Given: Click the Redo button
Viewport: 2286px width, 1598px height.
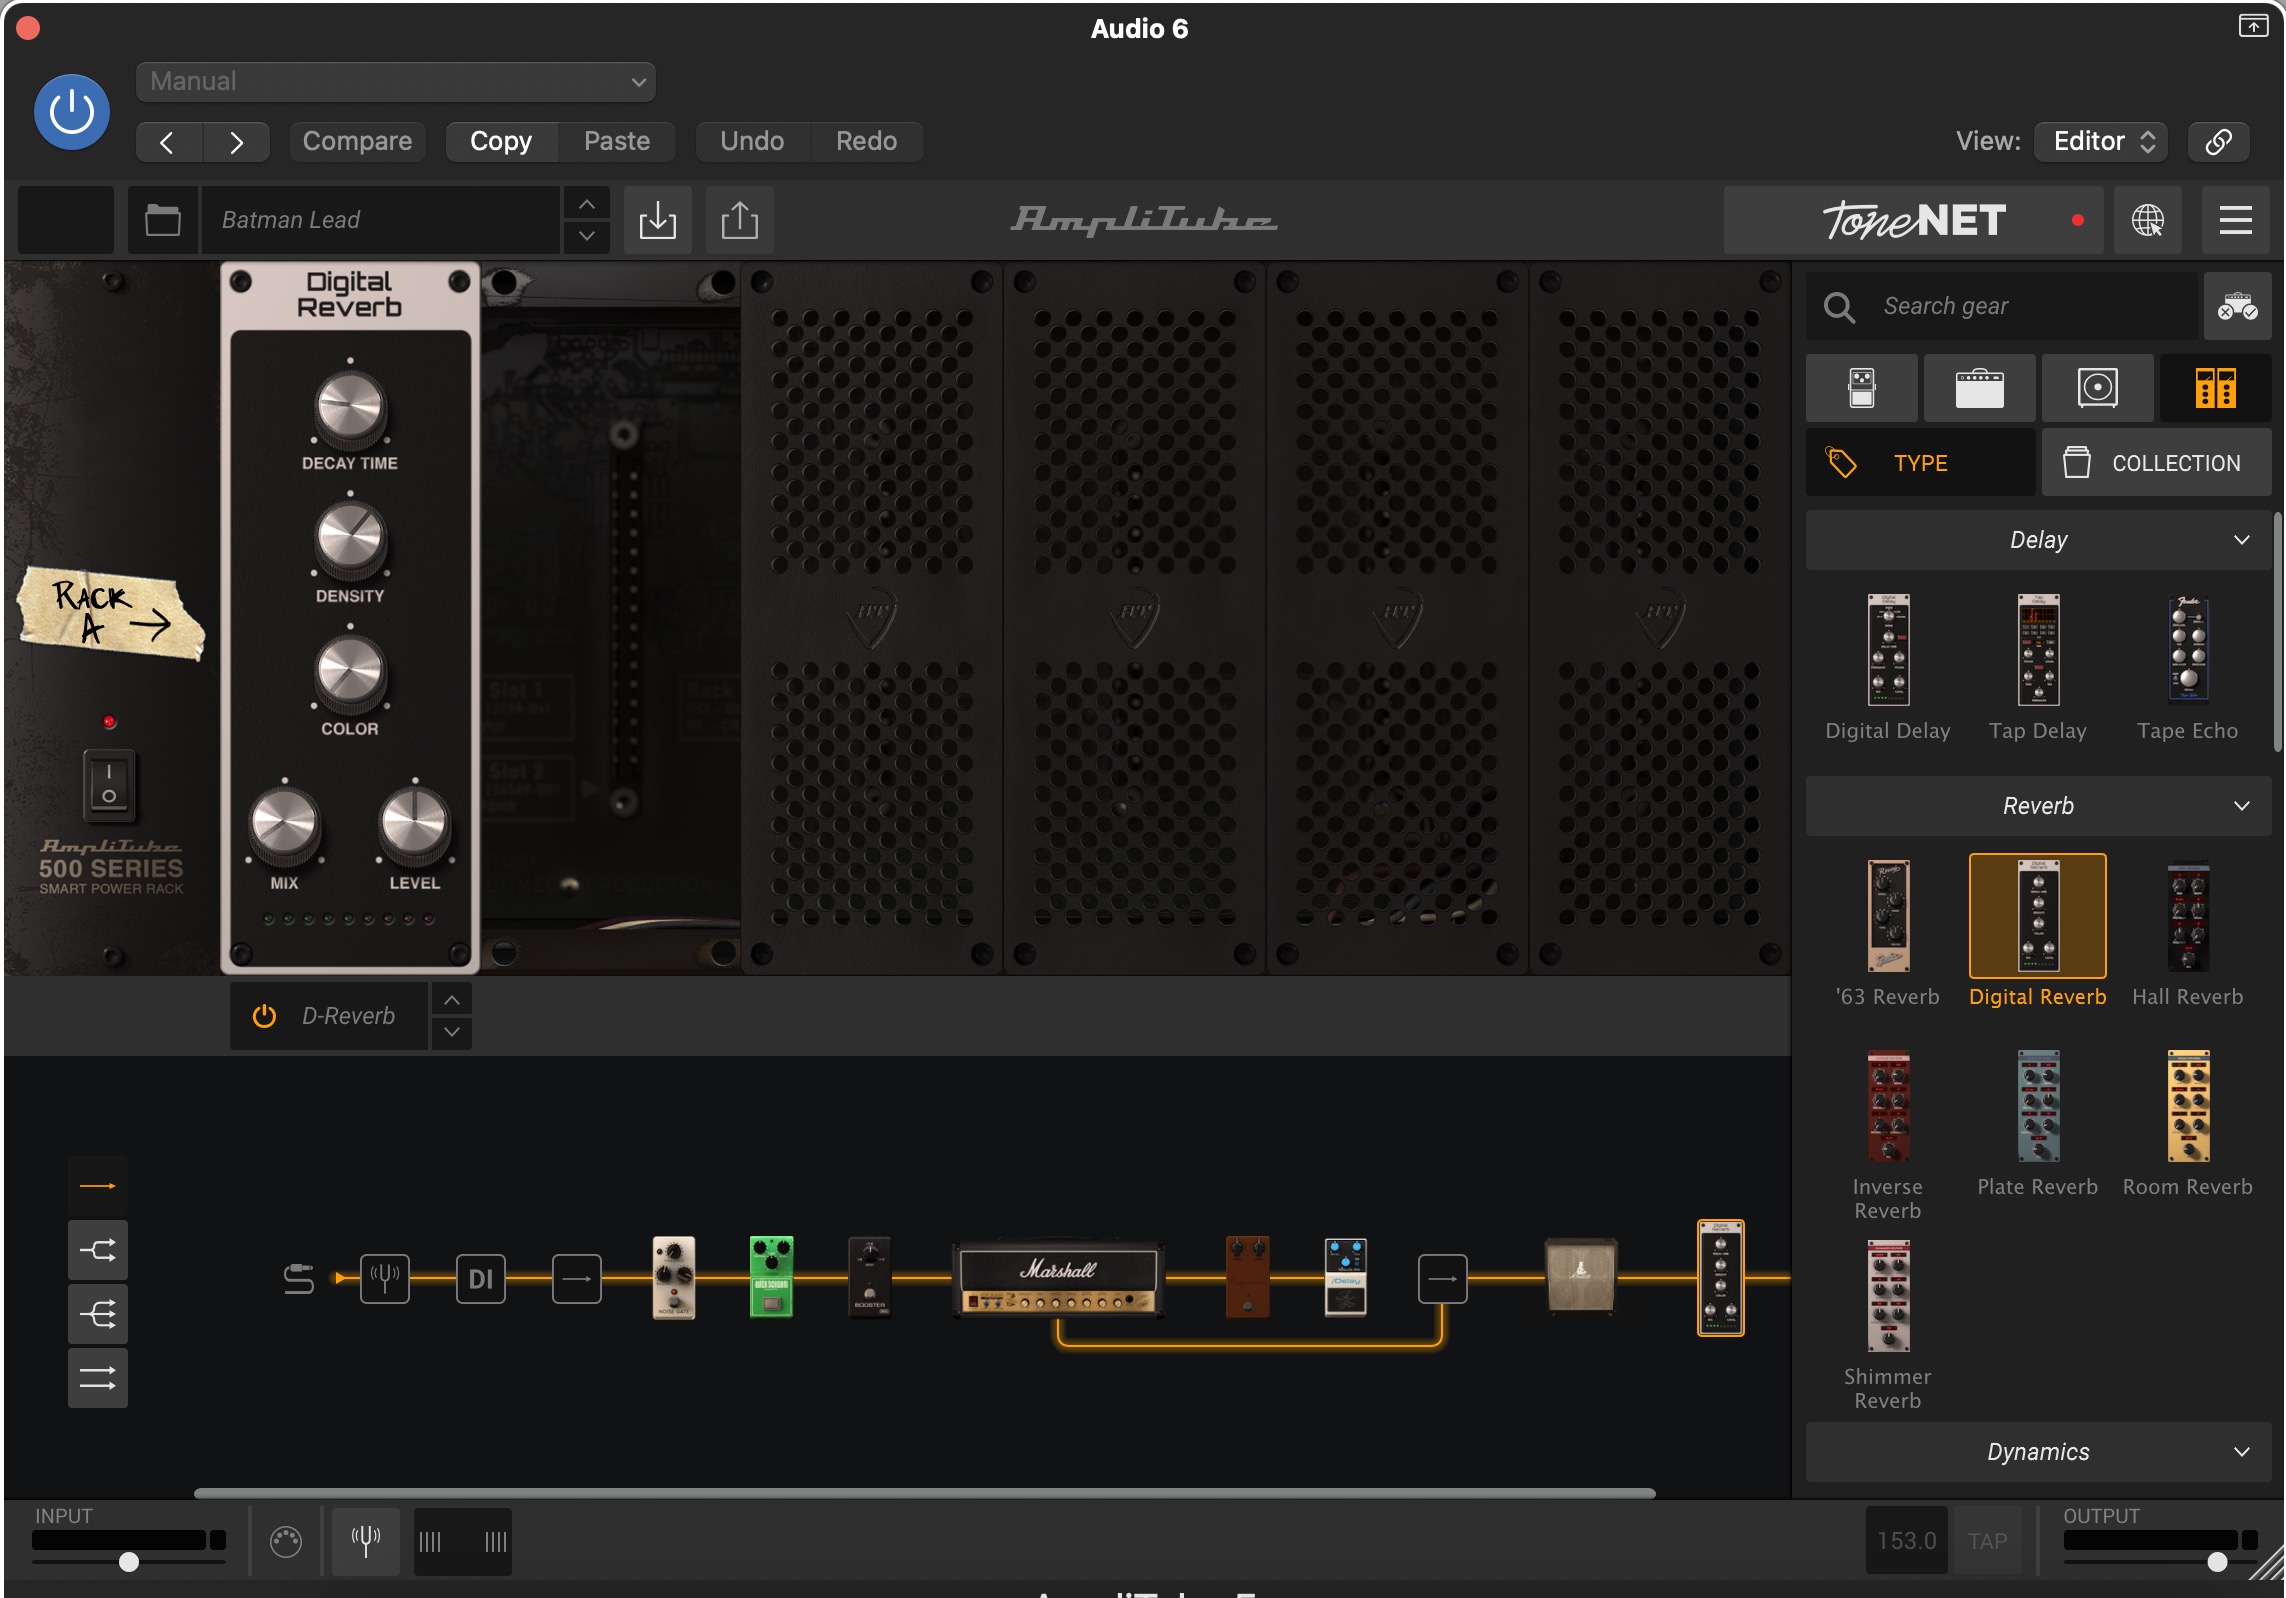Looking at the screenshot, I should (x=866, y=141).
